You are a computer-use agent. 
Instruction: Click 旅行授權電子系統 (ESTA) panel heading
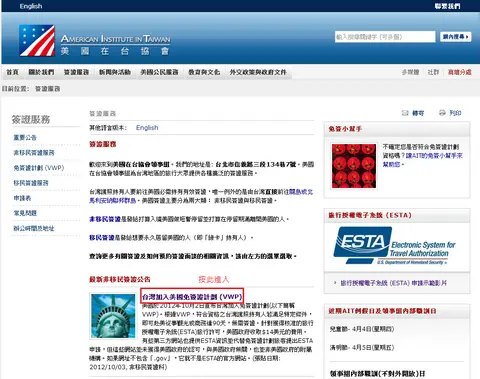click(370, 215)
